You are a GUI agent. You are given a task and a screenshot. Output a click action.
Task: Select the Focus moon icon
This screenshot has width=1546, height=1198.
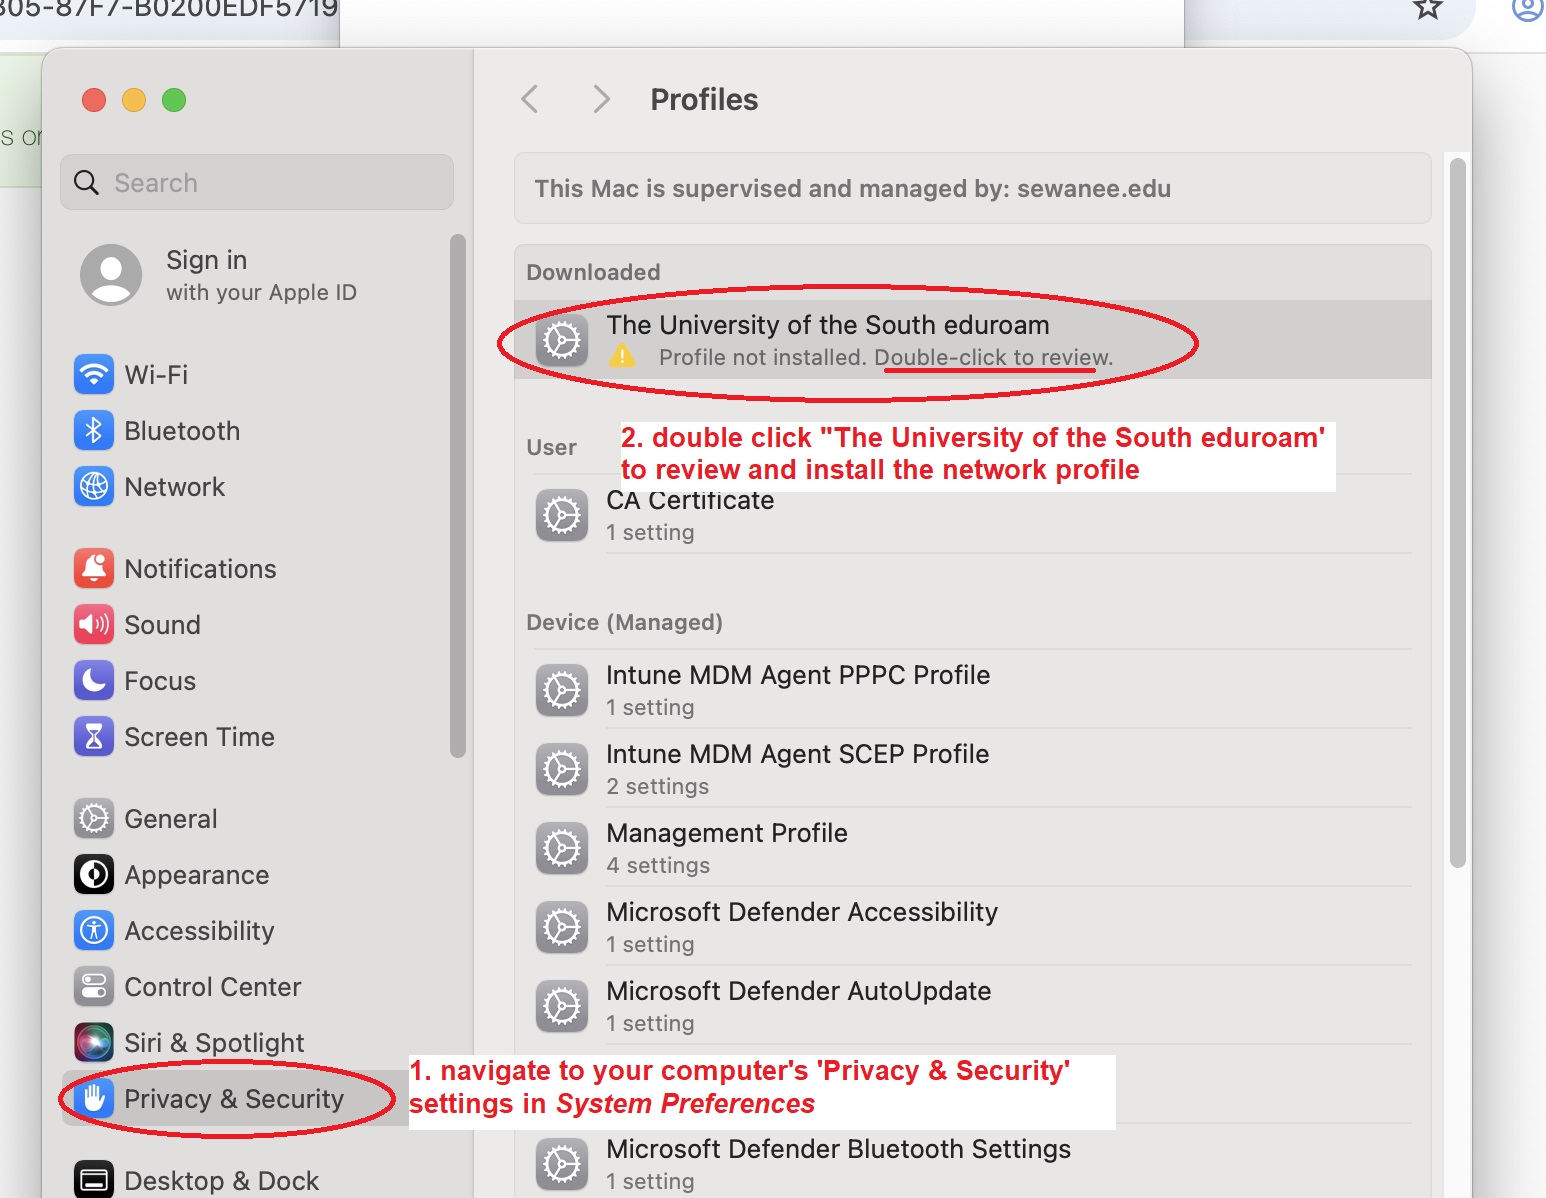(94, 681)
